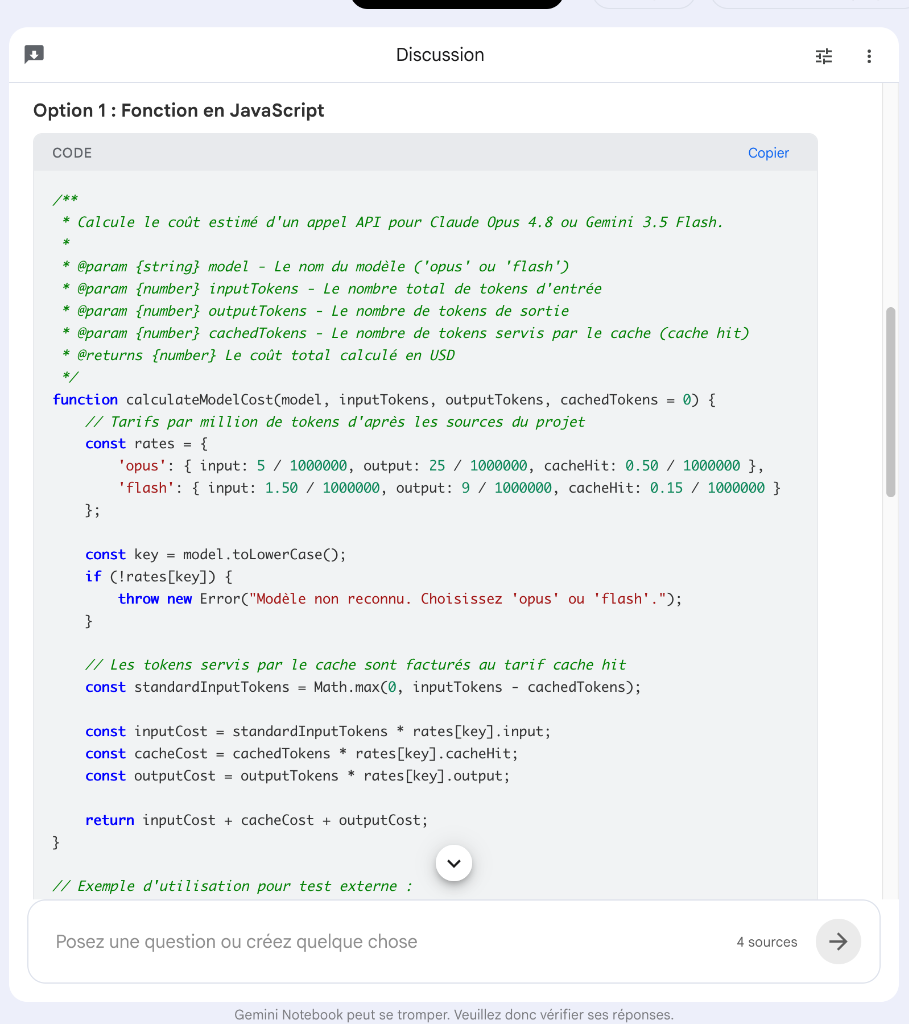Click the 'const standardInputTokens' line
The width and height of the screenshot is (909, 1024).
point(363,687)
